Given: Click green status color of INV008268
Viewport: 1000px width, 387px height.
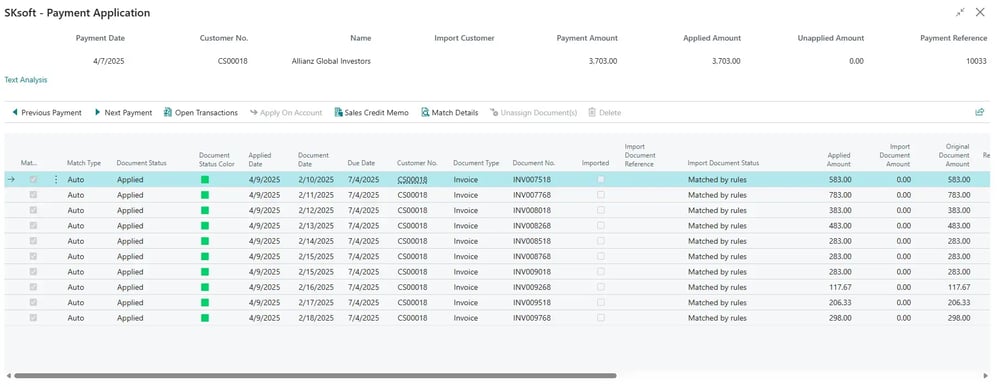Looking at the screenshot, I should point(205,226).
